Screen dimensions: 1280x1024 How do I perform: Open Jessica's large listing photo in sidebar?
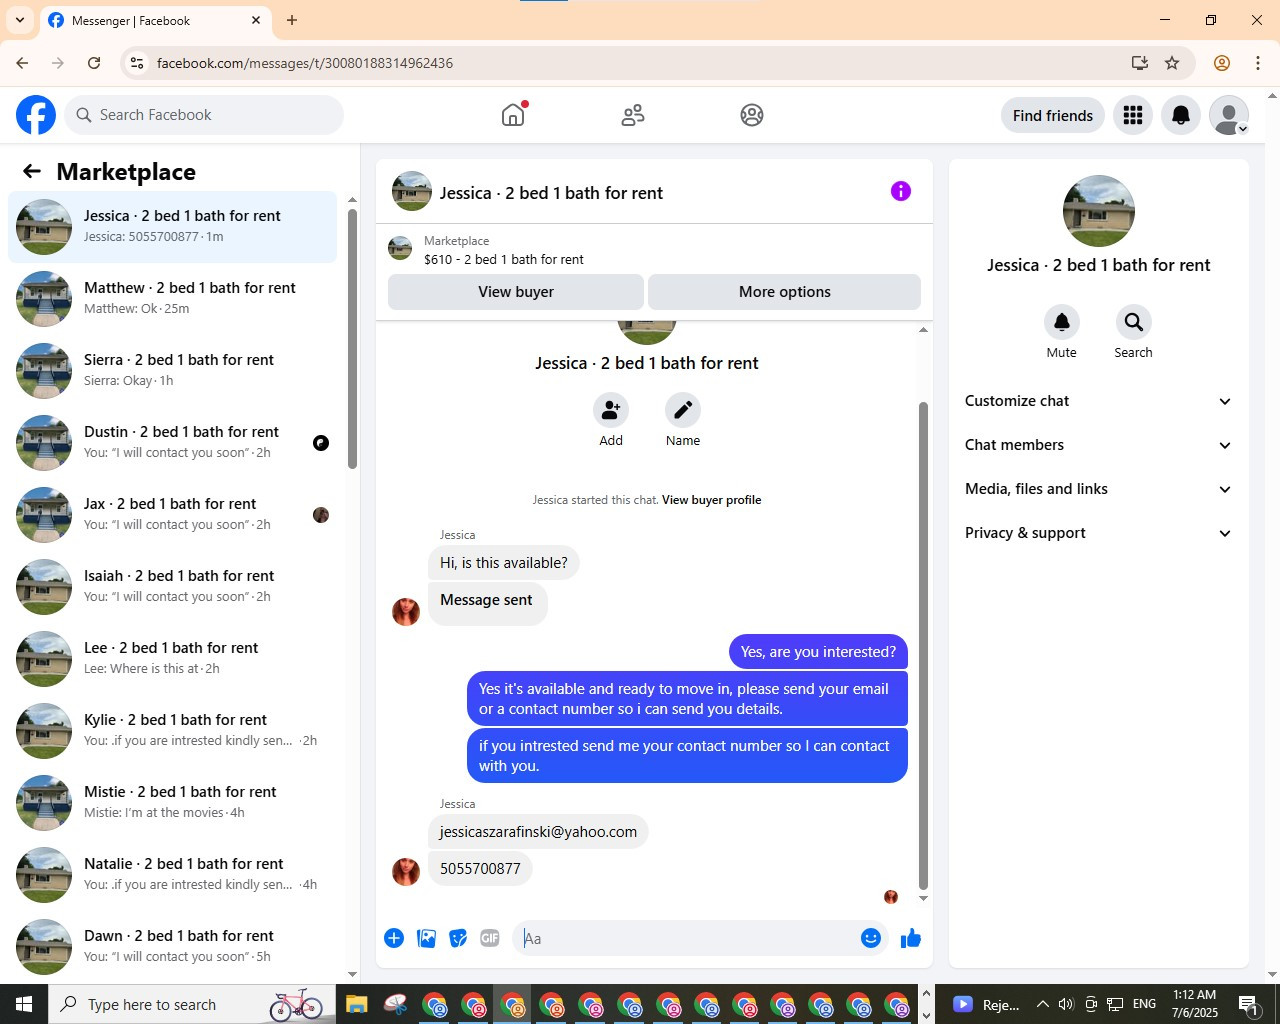point(1099,211)
